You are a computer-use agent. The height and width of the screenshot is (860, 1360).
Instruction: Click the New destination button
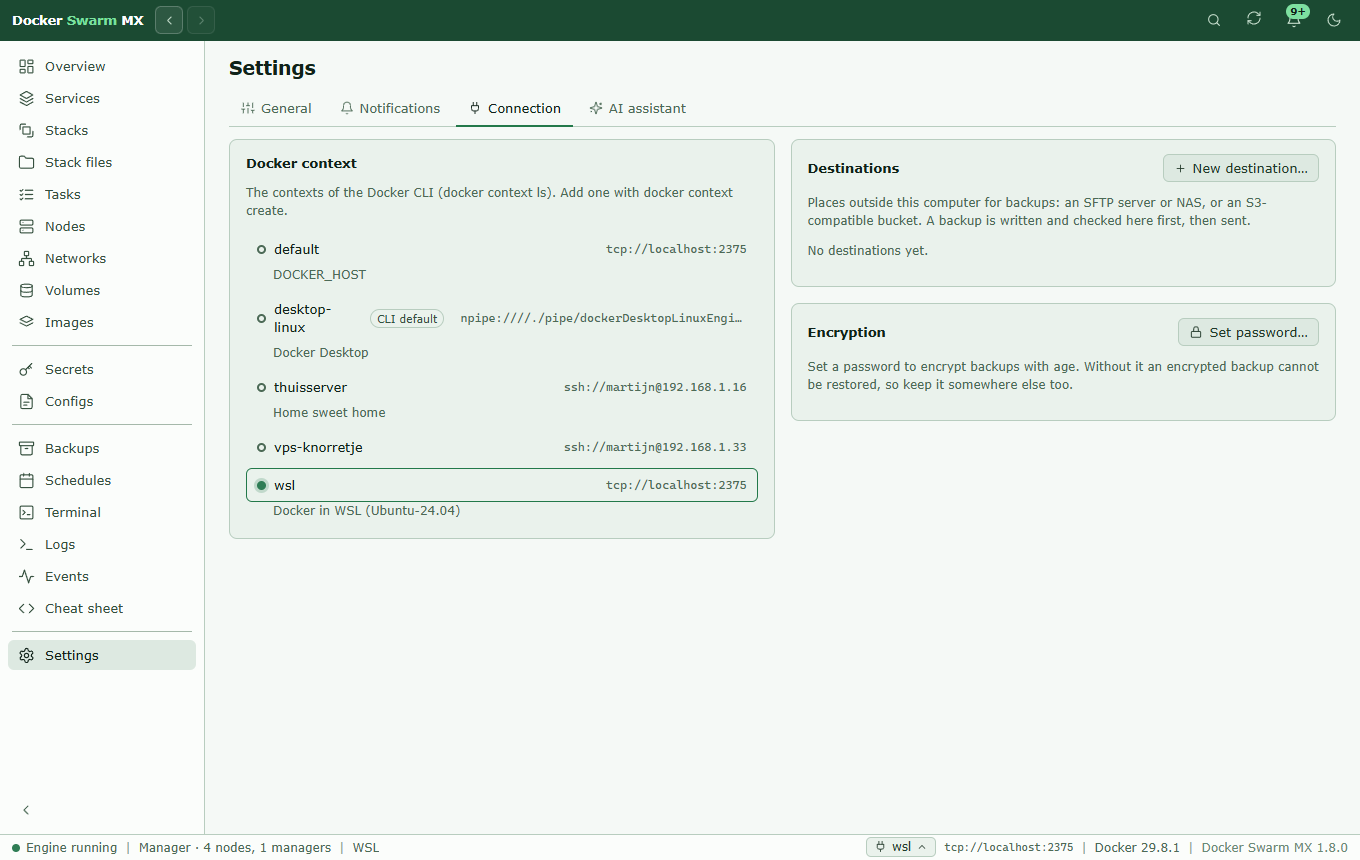tap(1241, 168)
